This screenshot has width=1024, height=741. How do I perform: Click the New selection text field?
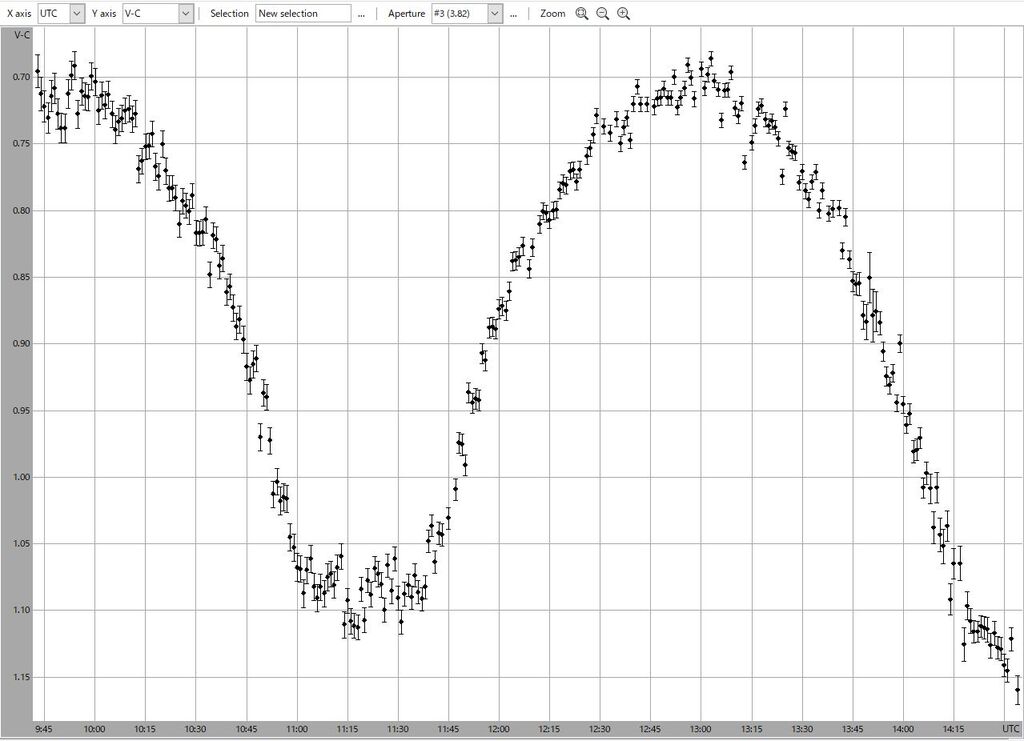pos(303,14)
